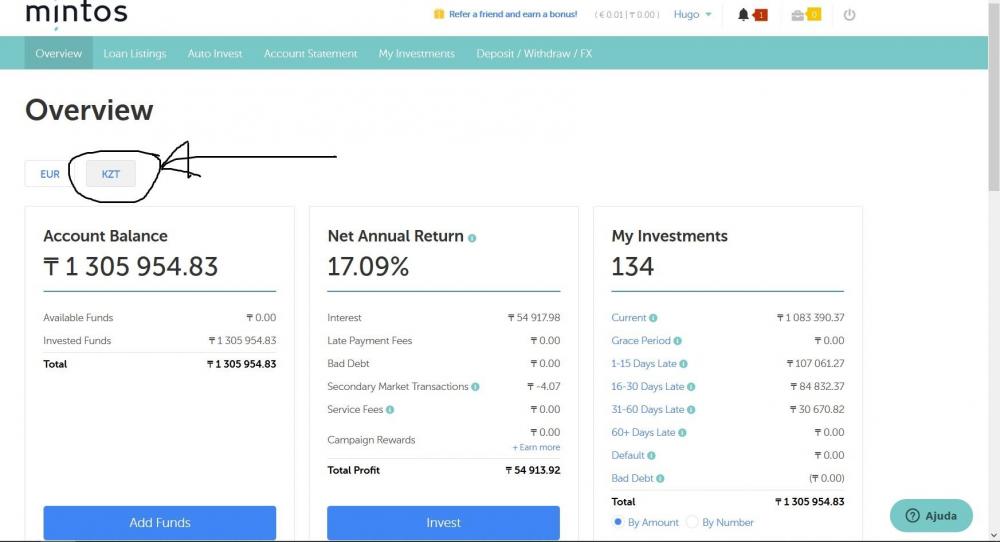Click the power logout icon
This screenshot has height=542, width=1000.
click(850, 15)
